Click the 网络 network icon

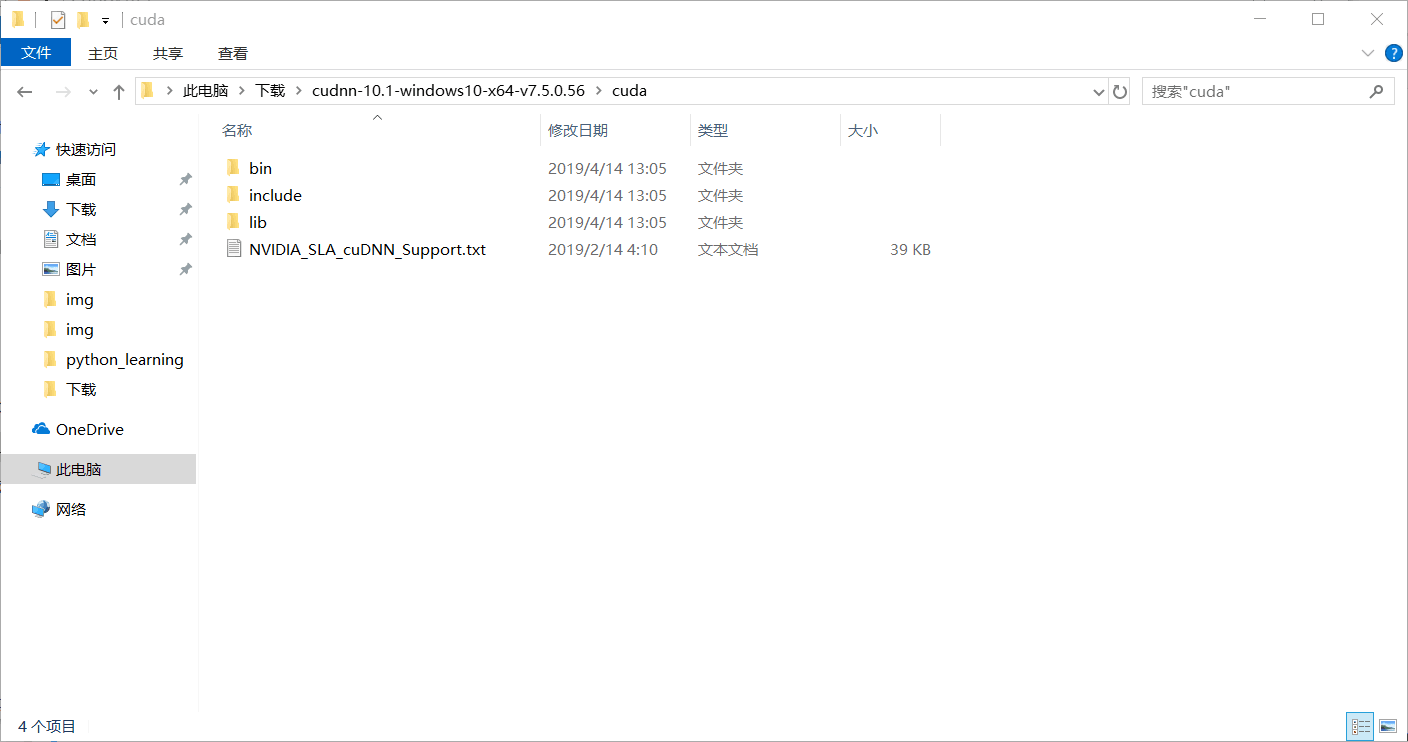tap(41, 509)
